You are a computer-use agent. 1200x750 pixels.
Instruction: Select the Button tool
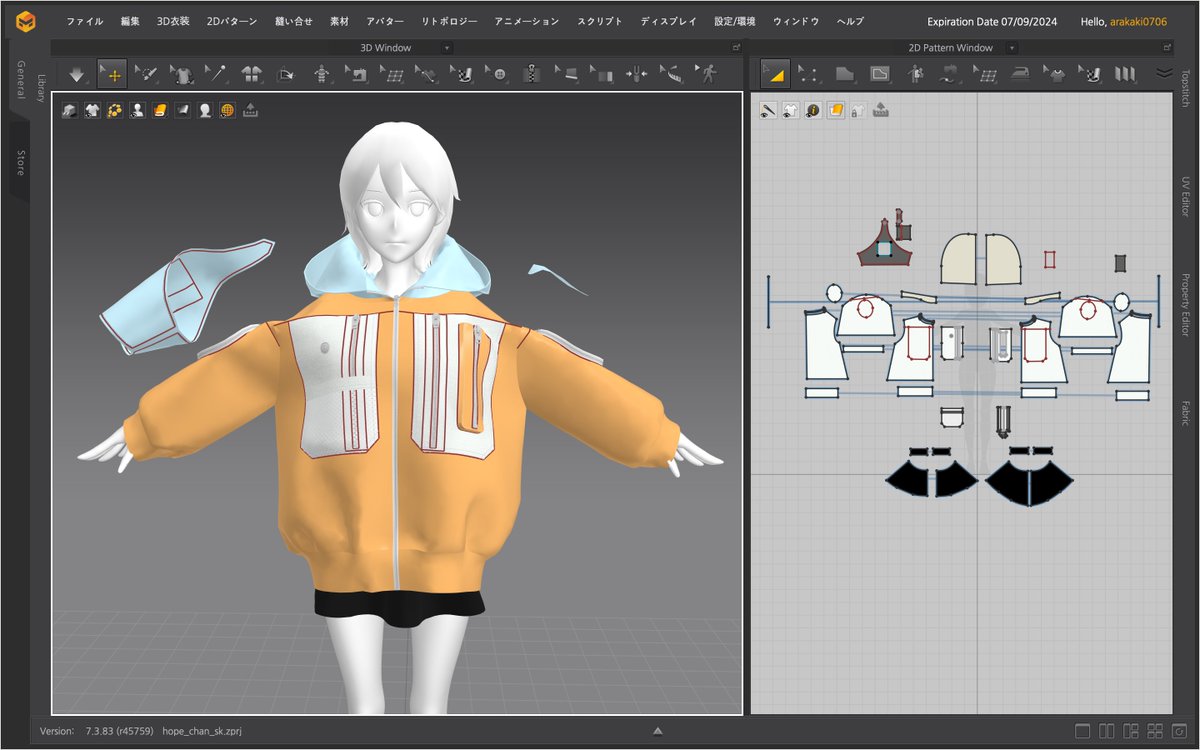(x=497, y=74)
